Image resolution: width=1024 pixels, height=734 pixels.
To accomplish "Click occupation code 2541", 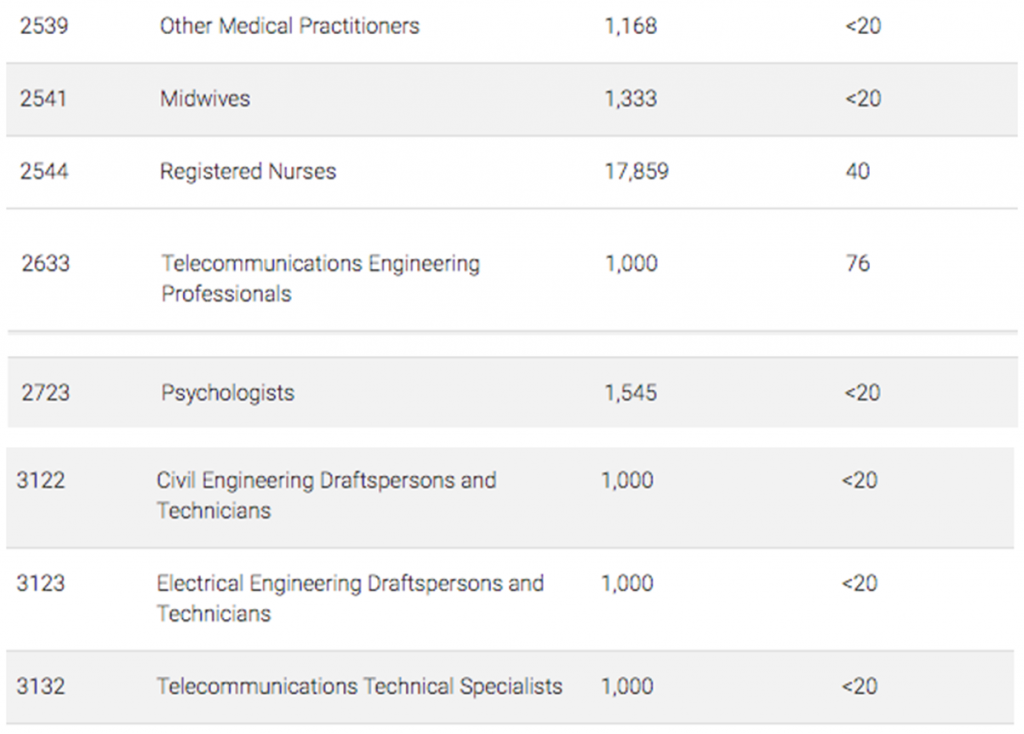I will tap(44, 99).
